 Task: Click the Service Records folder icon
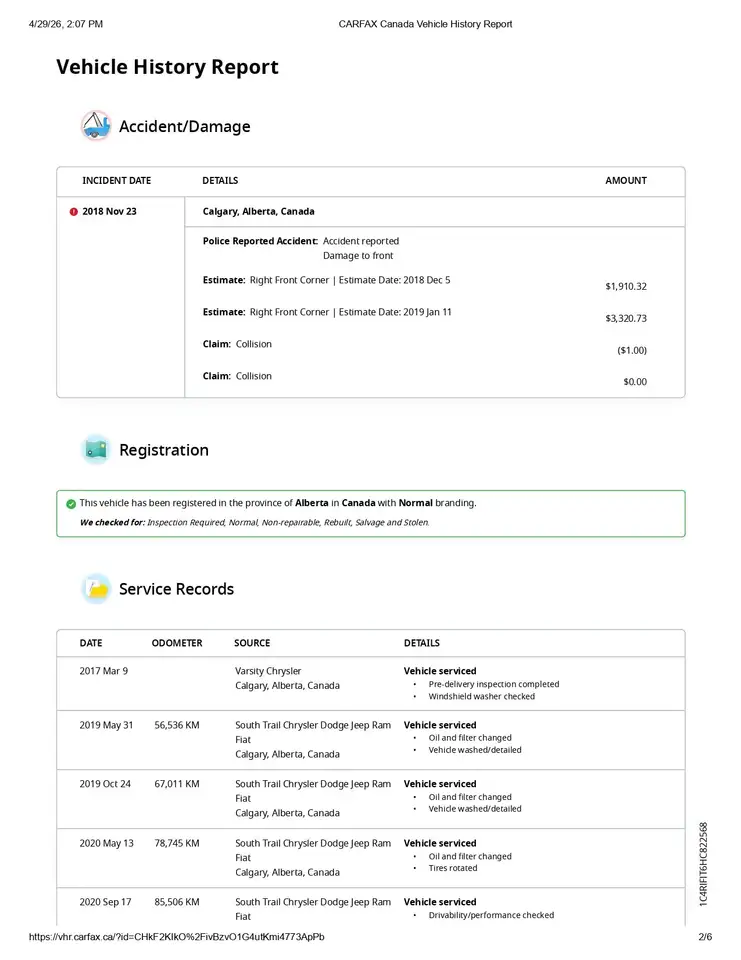point(96,589)
